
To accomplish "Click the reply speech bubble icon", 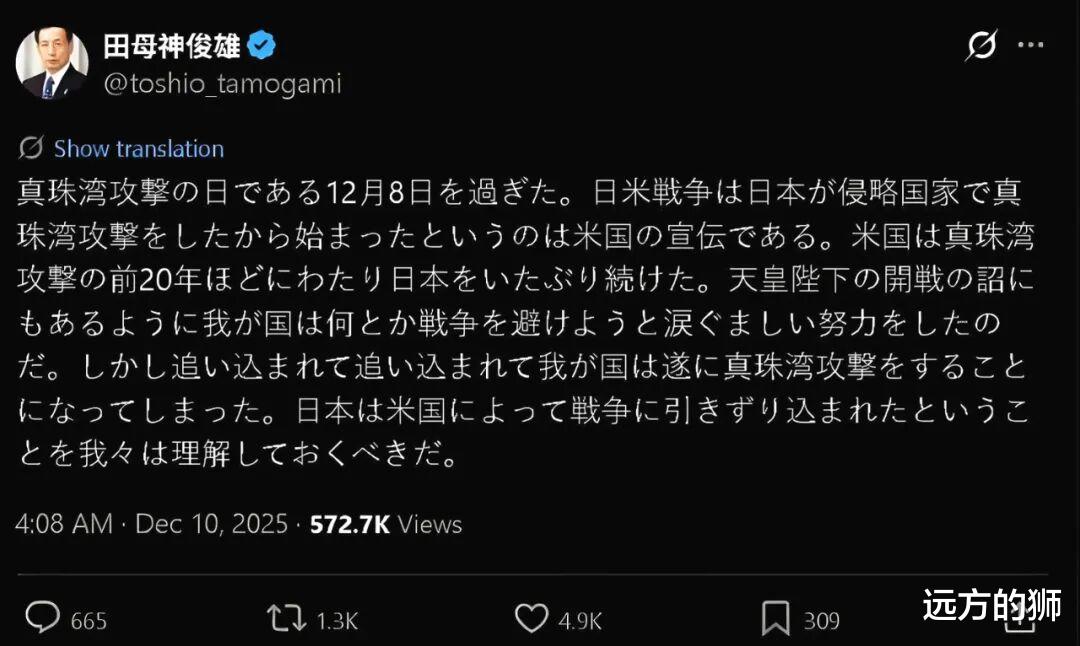I will click(x=42, y=619).
